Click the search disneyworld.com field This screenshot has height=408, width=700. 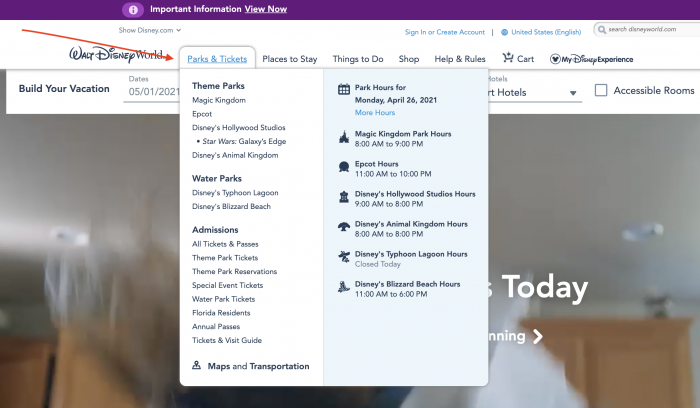click(646, 29)
